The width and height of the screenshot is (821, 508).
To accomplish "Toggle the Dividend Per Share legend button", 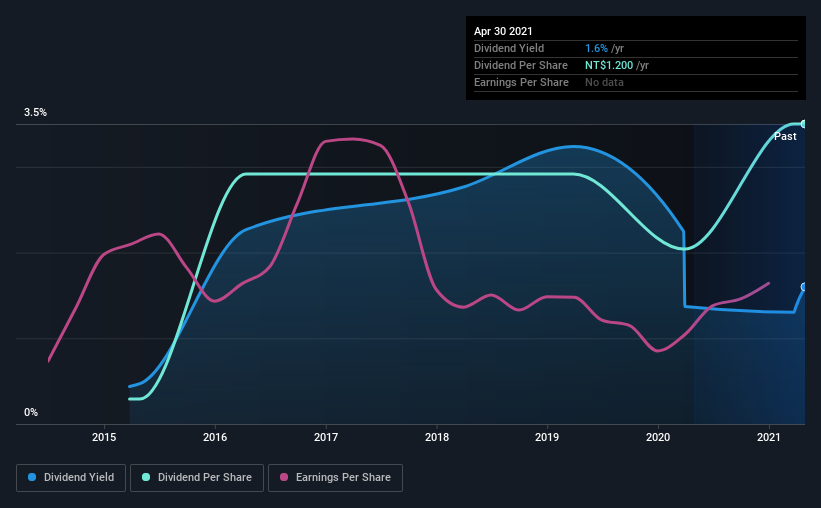I will point(197,478).
